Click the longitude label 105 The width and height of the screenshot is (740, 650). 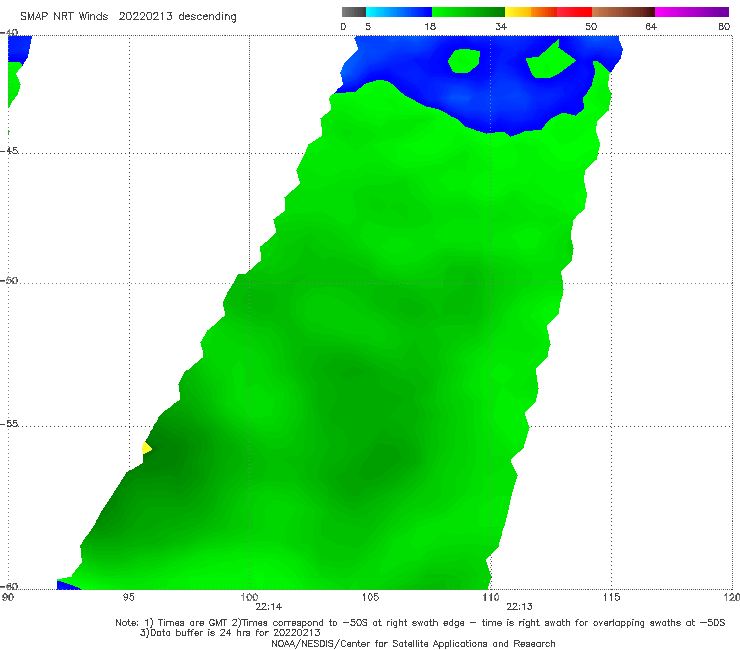(370, 598)
